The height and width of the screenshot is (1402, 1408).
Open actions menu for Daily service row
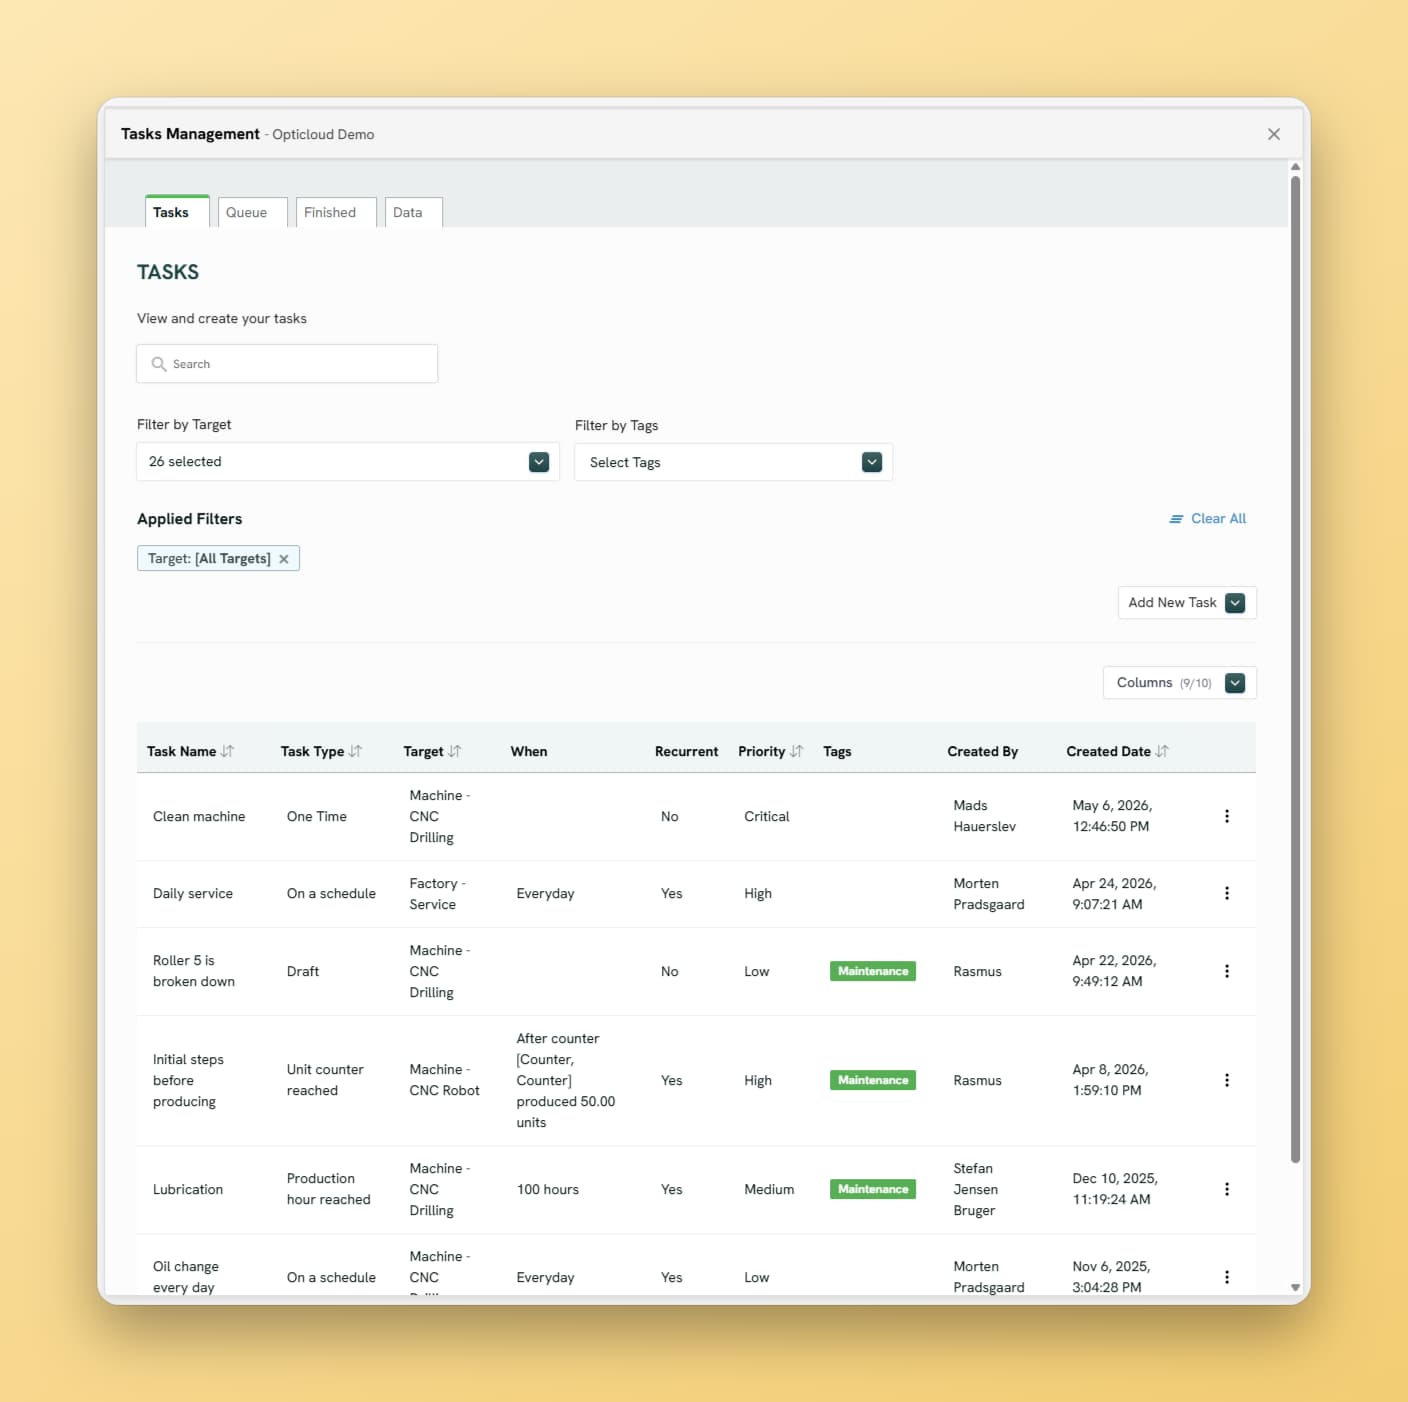[1227, 893]
